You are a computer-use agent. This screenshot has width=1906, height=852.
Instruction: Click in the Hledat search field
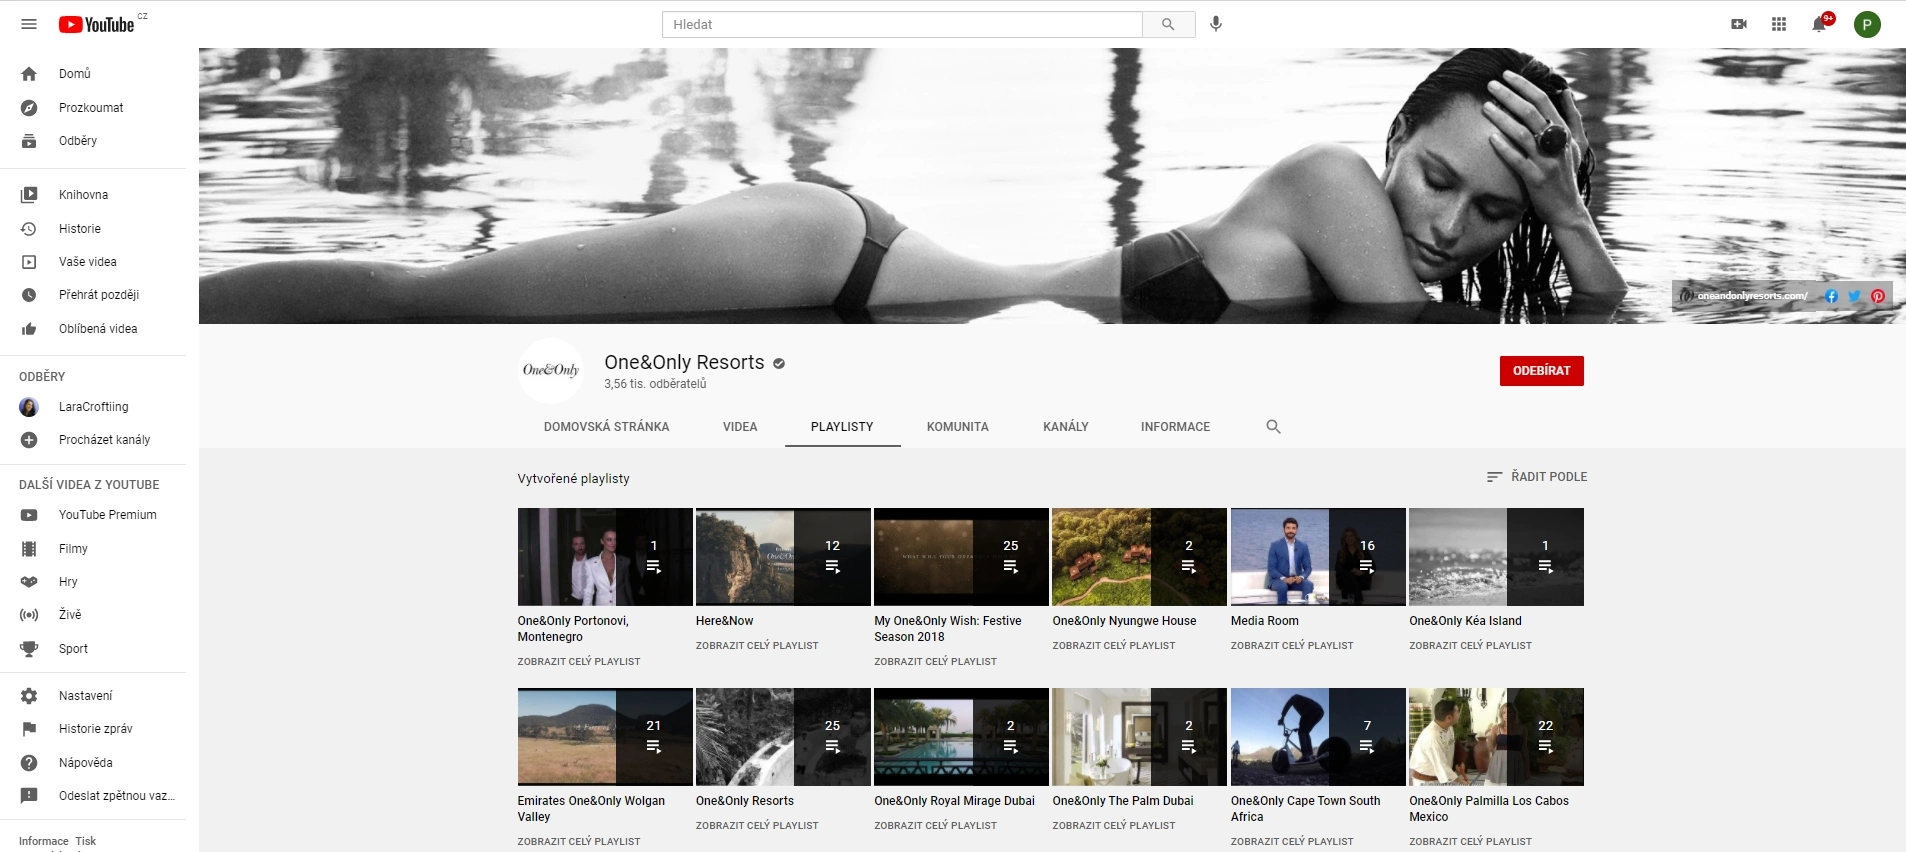[x=902, y=24]
